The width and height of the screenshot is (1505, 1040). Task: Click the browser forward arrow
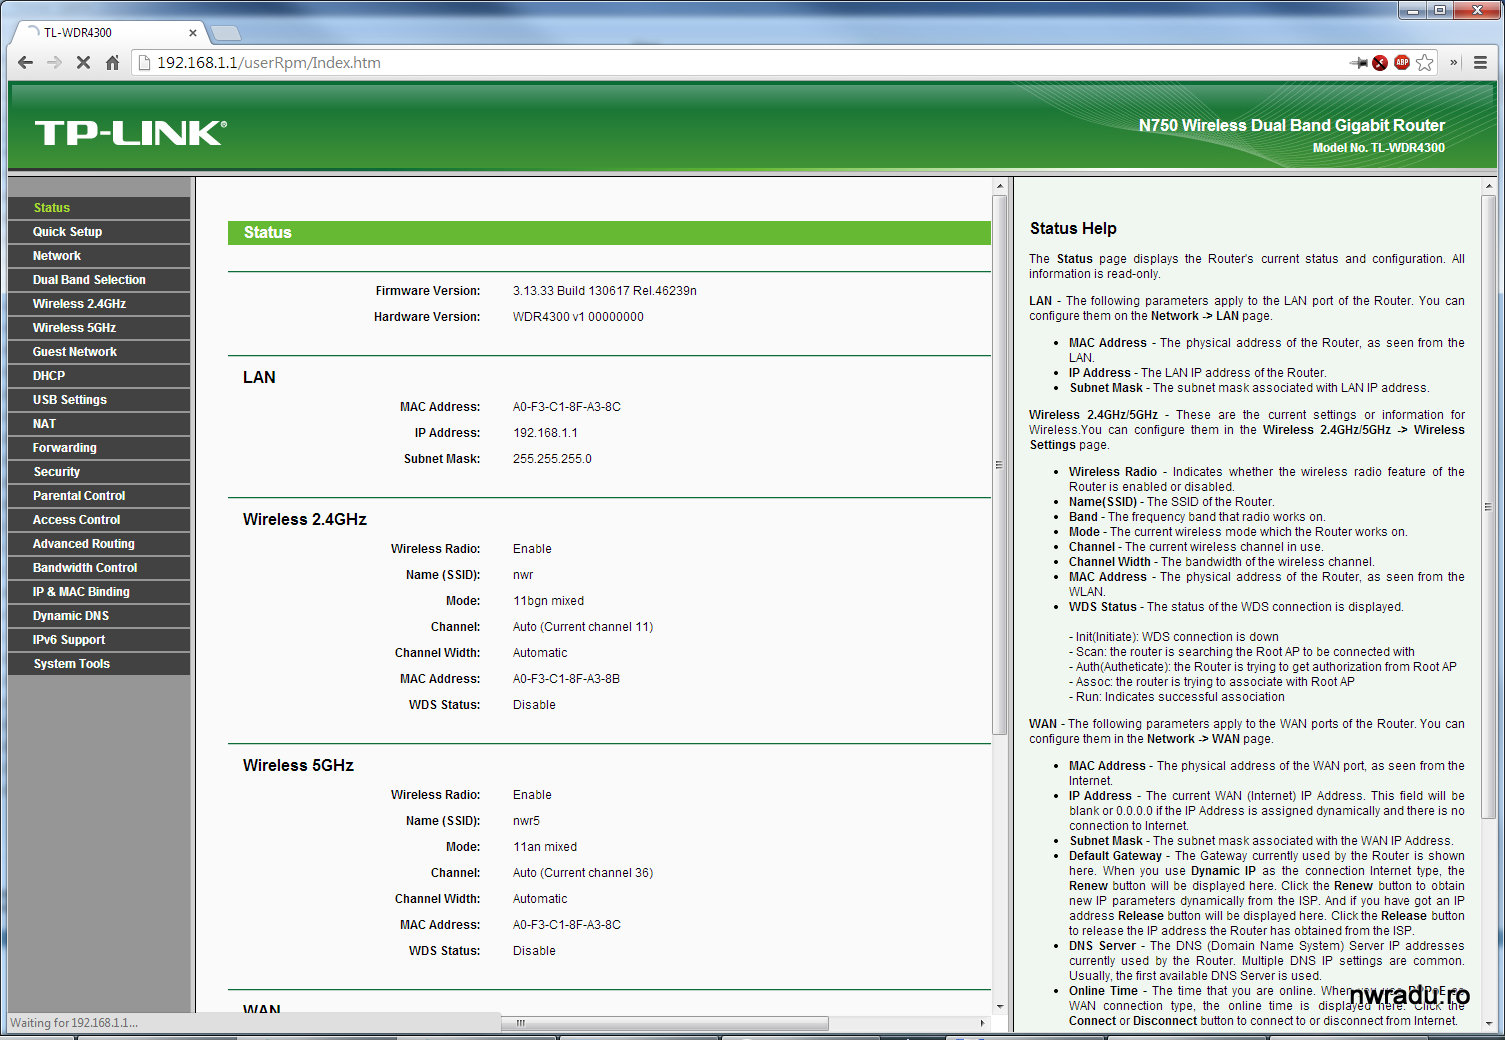(x=54, y=62)
